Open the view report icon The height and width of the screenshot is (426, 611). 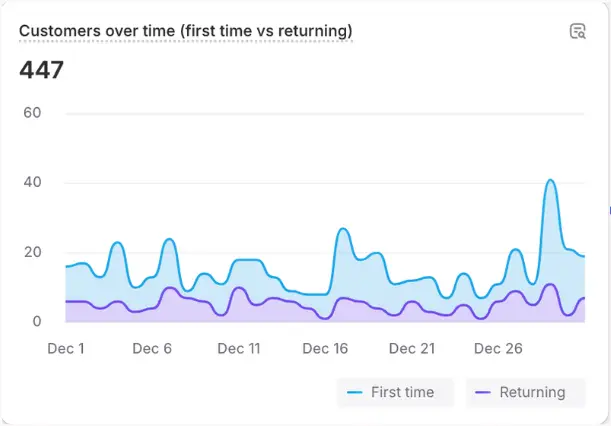pyautogui.click(x=577, y=31)
